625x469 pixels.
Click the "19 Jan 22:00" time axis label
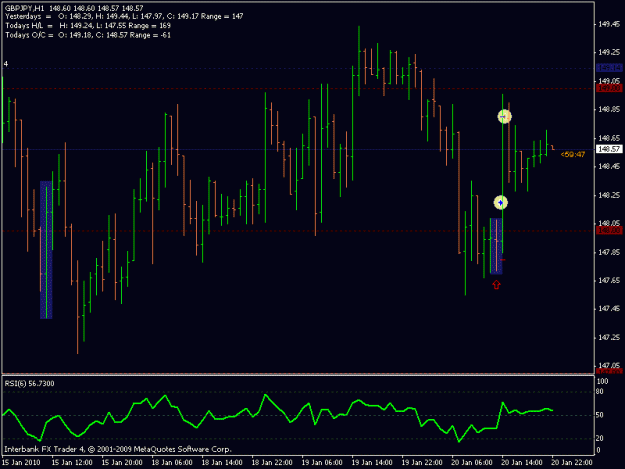422,463
